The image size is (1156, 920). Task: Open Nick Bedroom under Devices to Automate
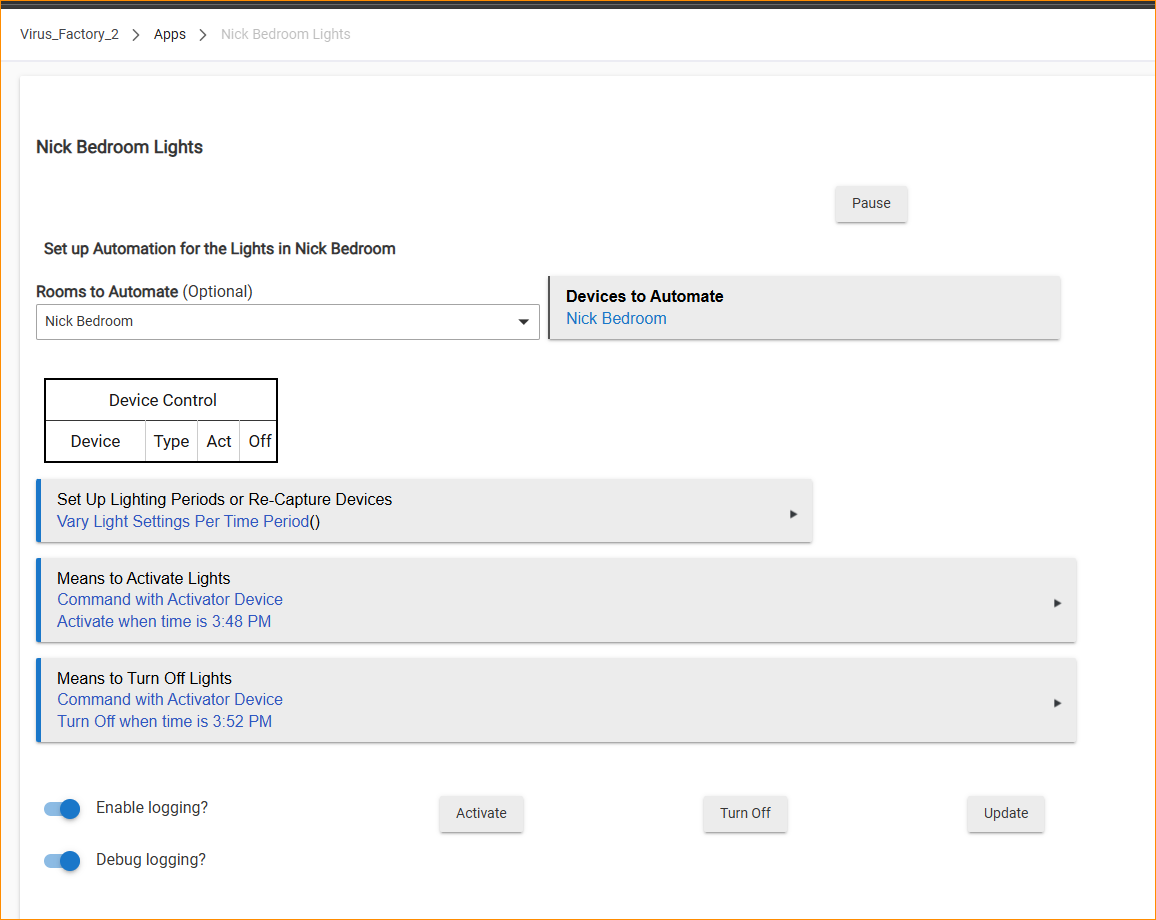coord(616,319)
